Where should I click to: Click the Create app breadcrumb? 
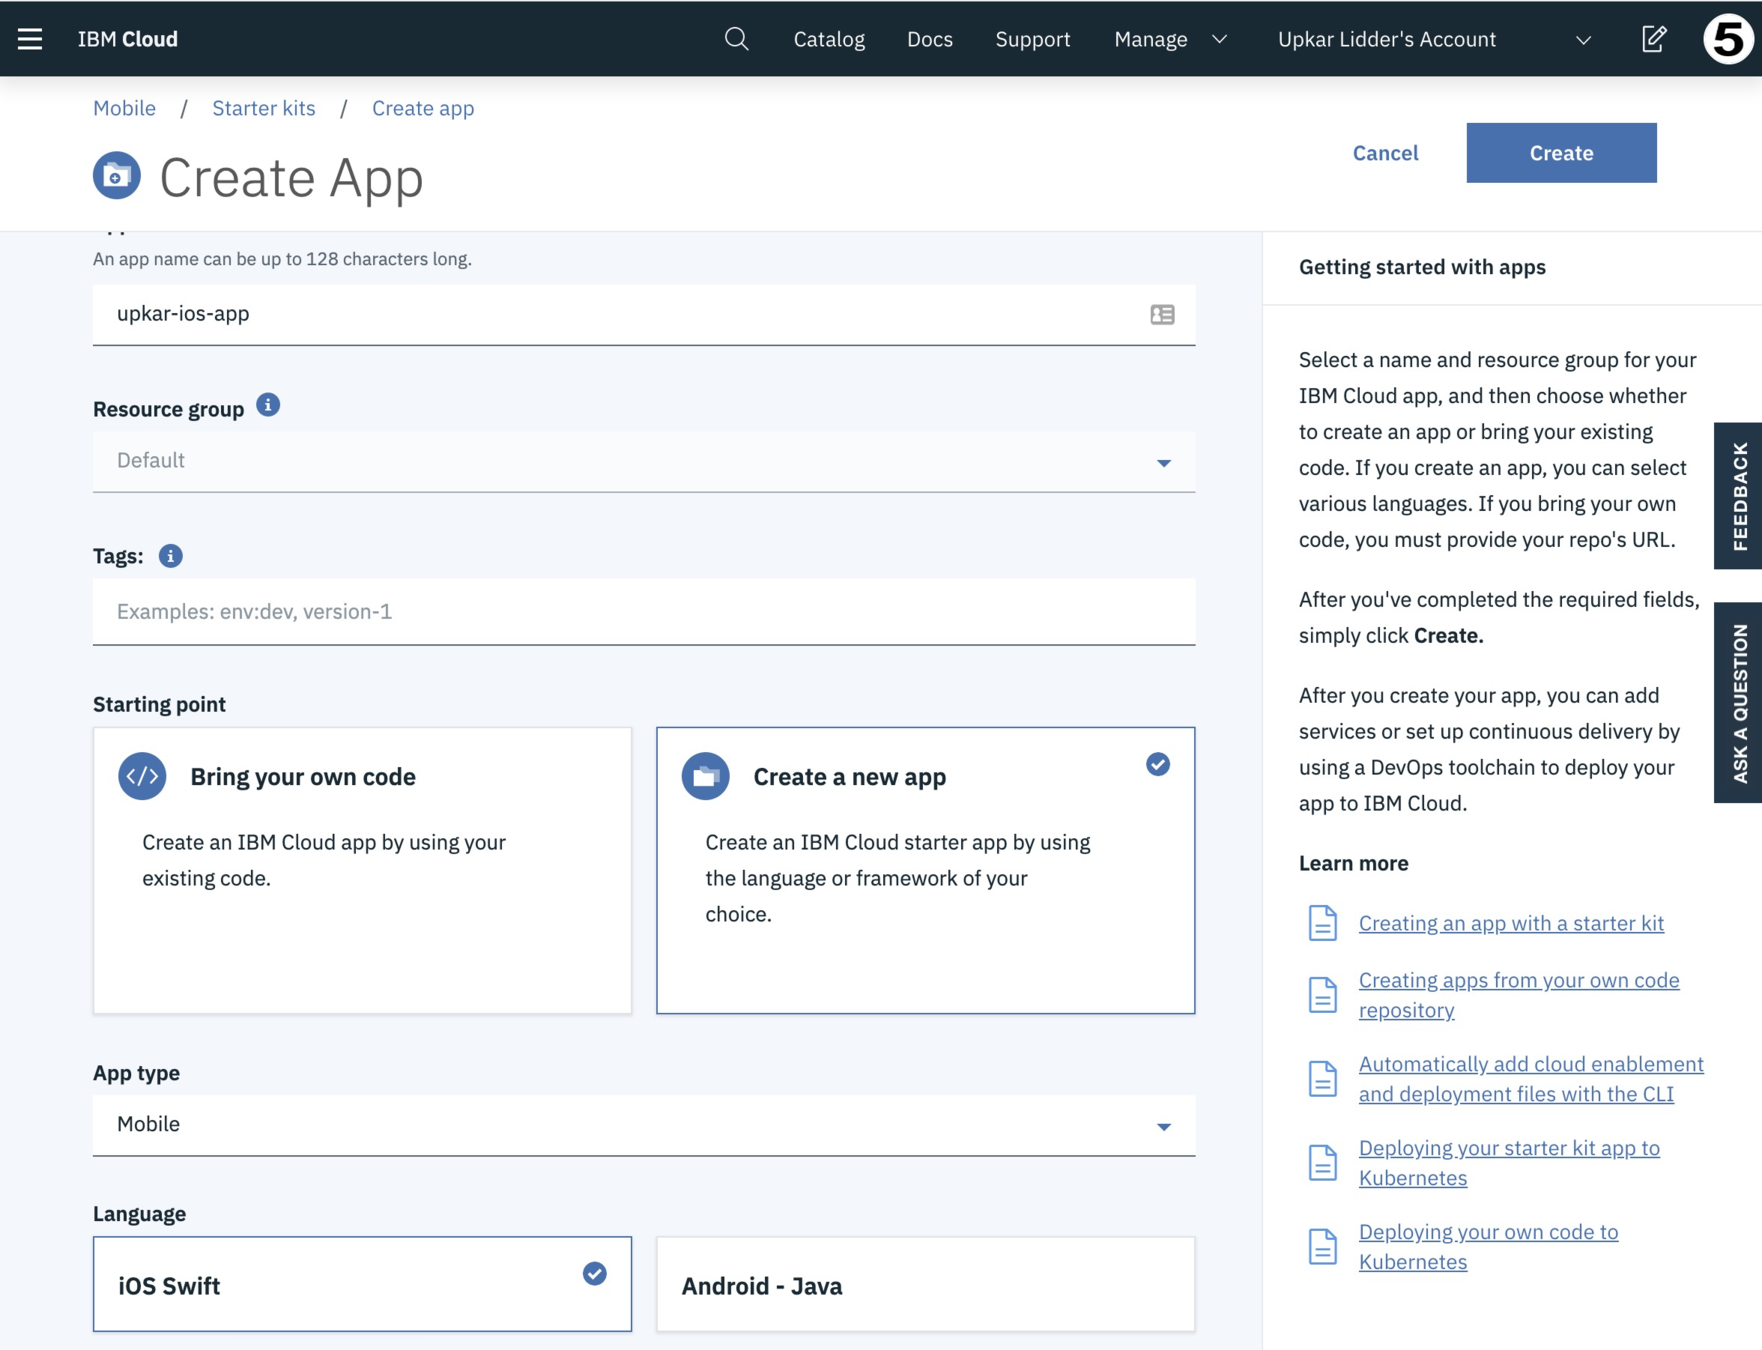pyautogui.click(x=423, y=108)
